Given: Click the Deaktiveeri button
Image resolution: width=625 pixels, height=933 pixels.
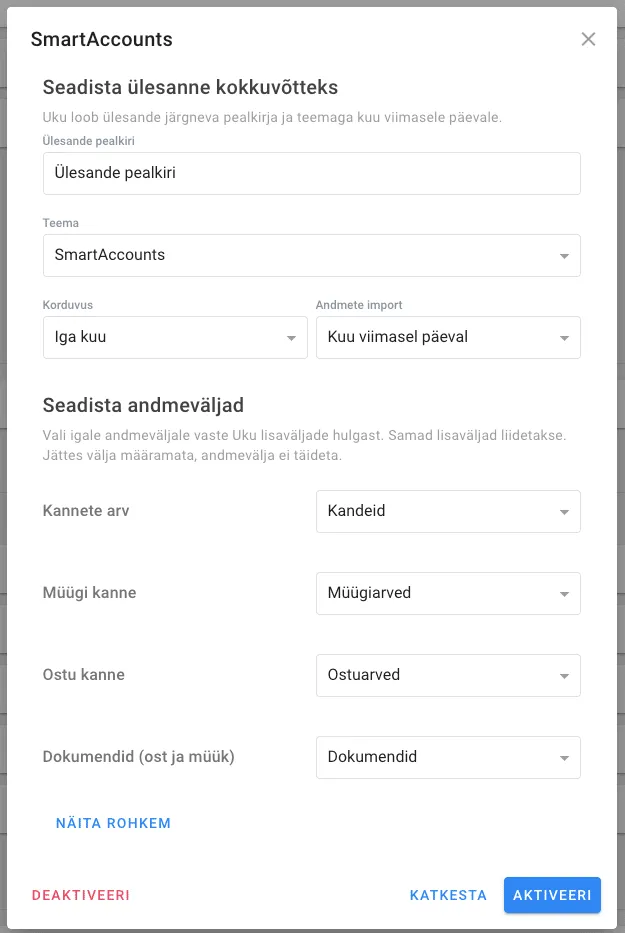Looking at the screenshot, I should pyautogui.click(x=80, y=895).
